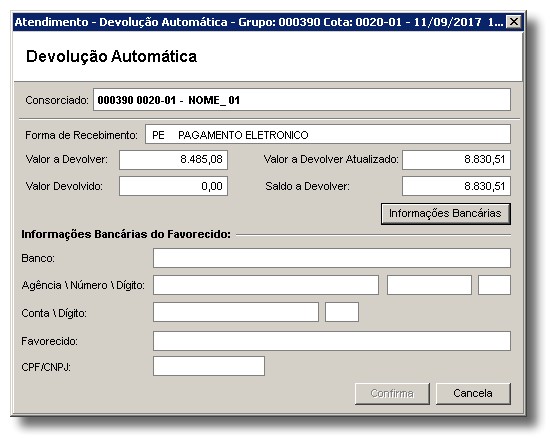Screen dimensions: 552x438
Task: Select the Valor Devolvido field showing 0,00
Action: click(173, 186)
